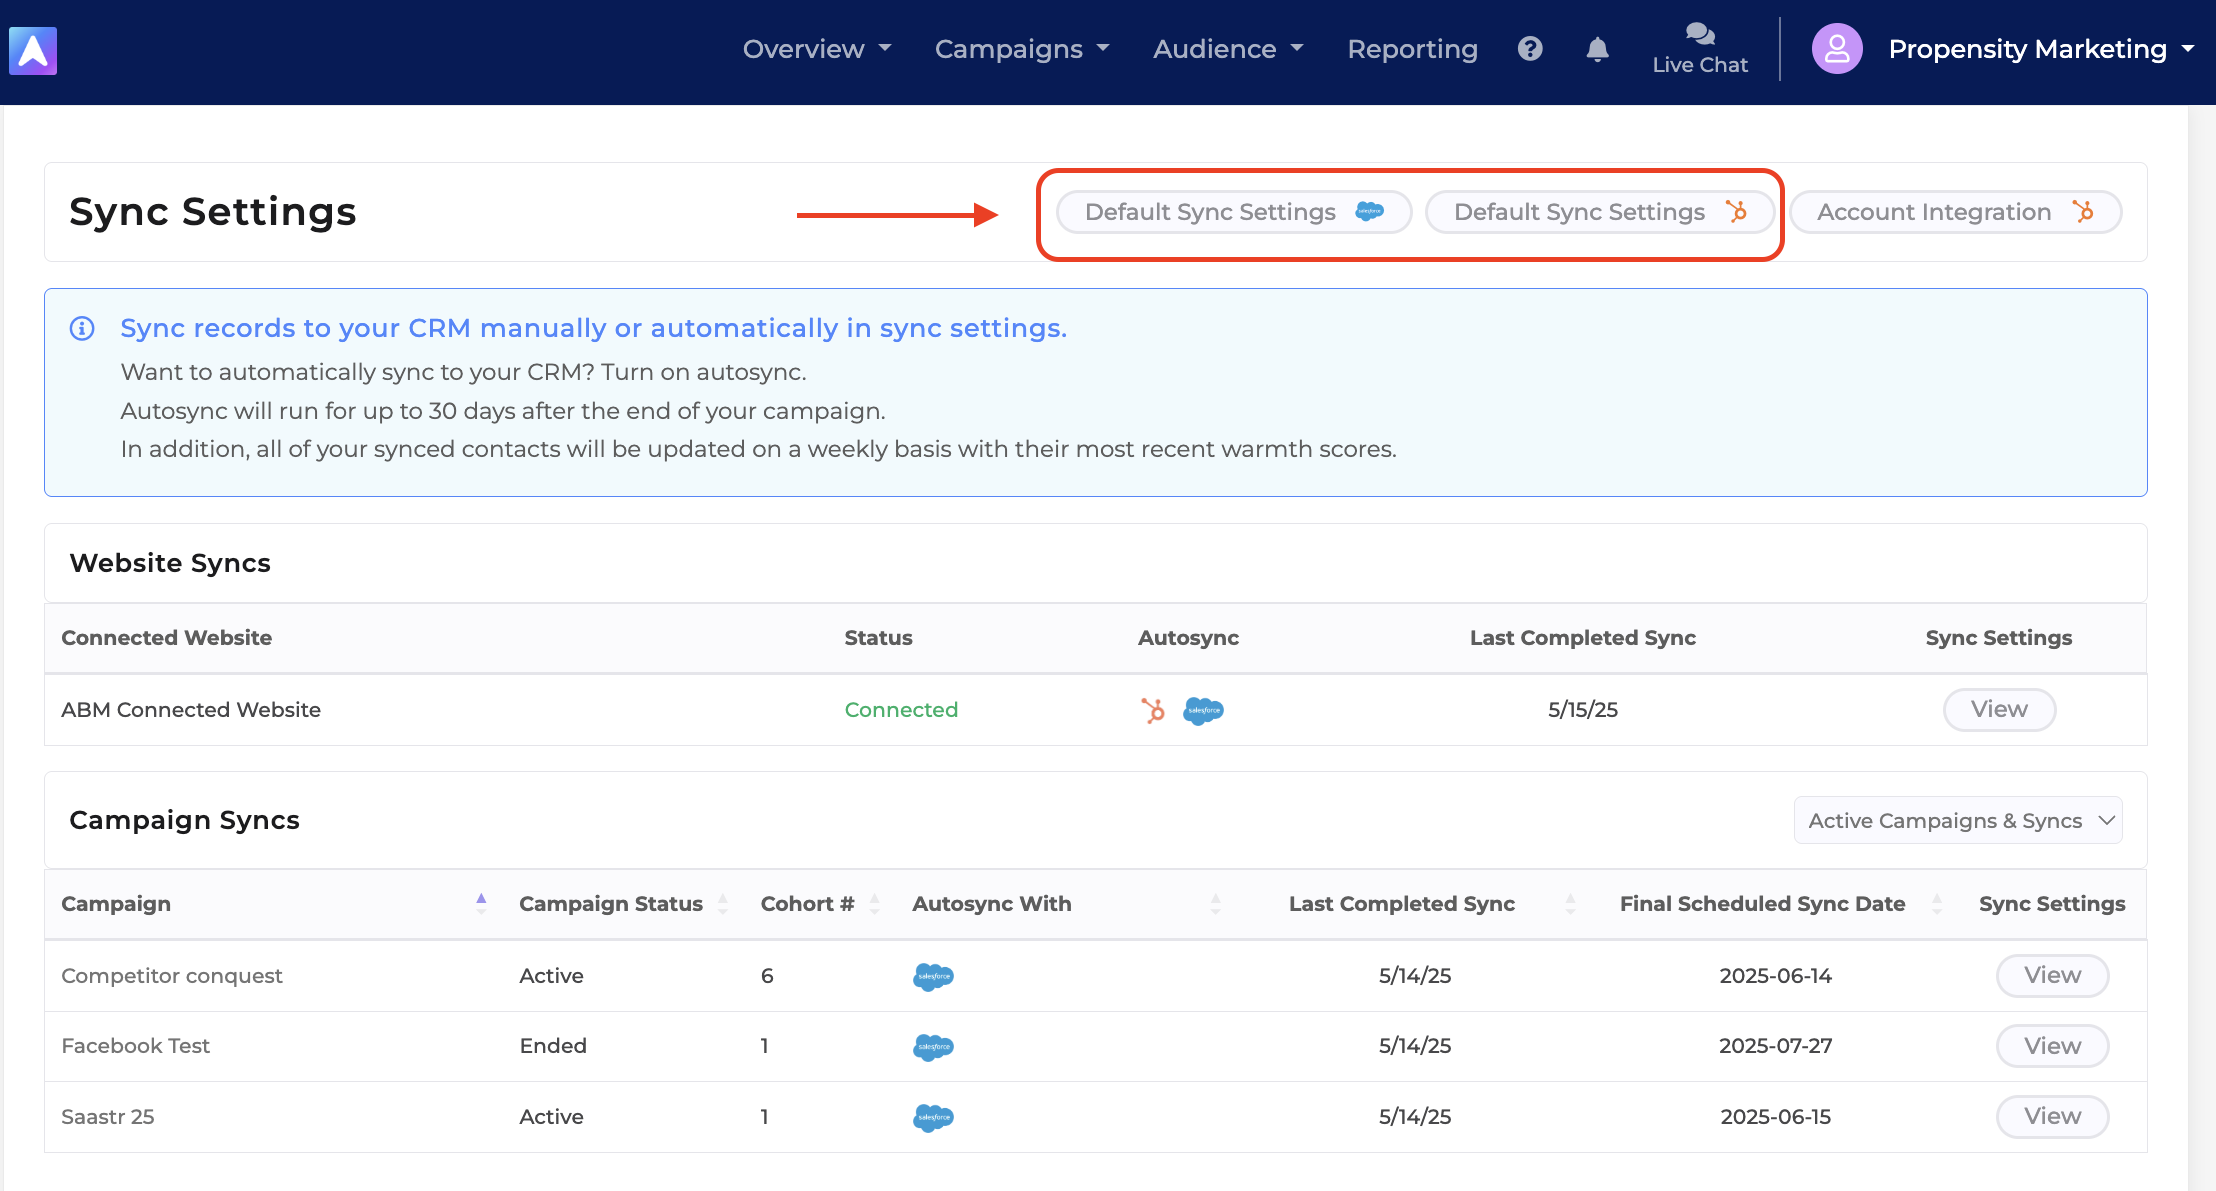Click the 2025-07-27 scheduled sync date
2216x1191 pixels.
[1776, 1046]
